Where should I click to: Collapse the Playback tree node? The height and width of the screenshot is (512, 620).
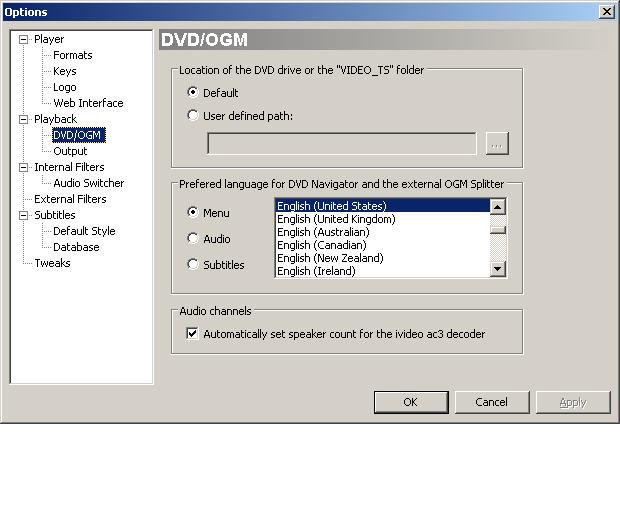[24, 119]
